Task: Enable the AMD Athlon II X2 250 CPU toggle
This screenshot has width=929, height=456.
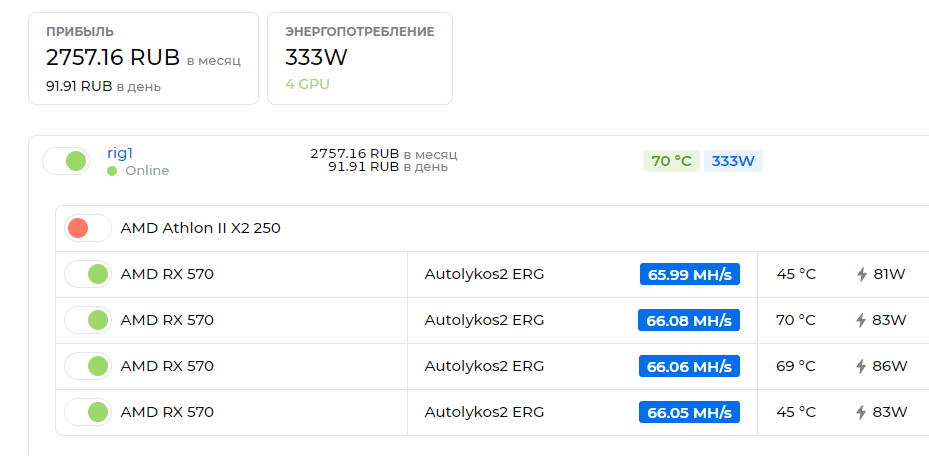Action: point(88,228)
